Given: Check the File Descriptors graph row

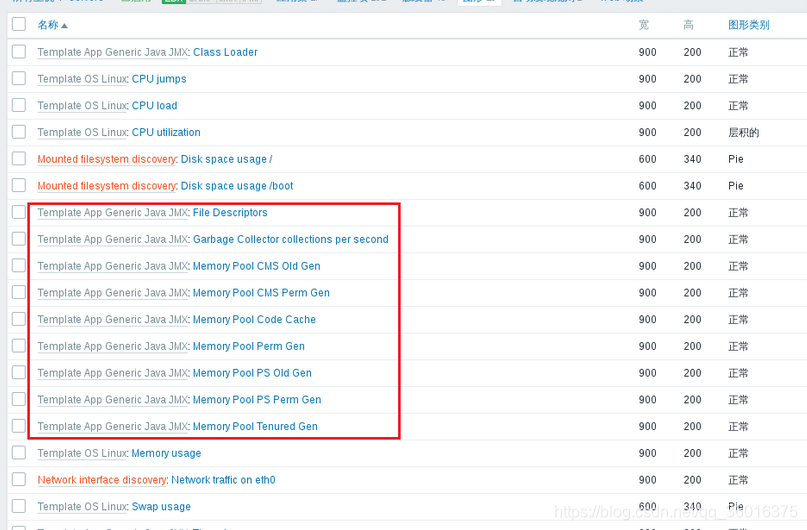Looking at the screenshot, I should tap(19, 212).
